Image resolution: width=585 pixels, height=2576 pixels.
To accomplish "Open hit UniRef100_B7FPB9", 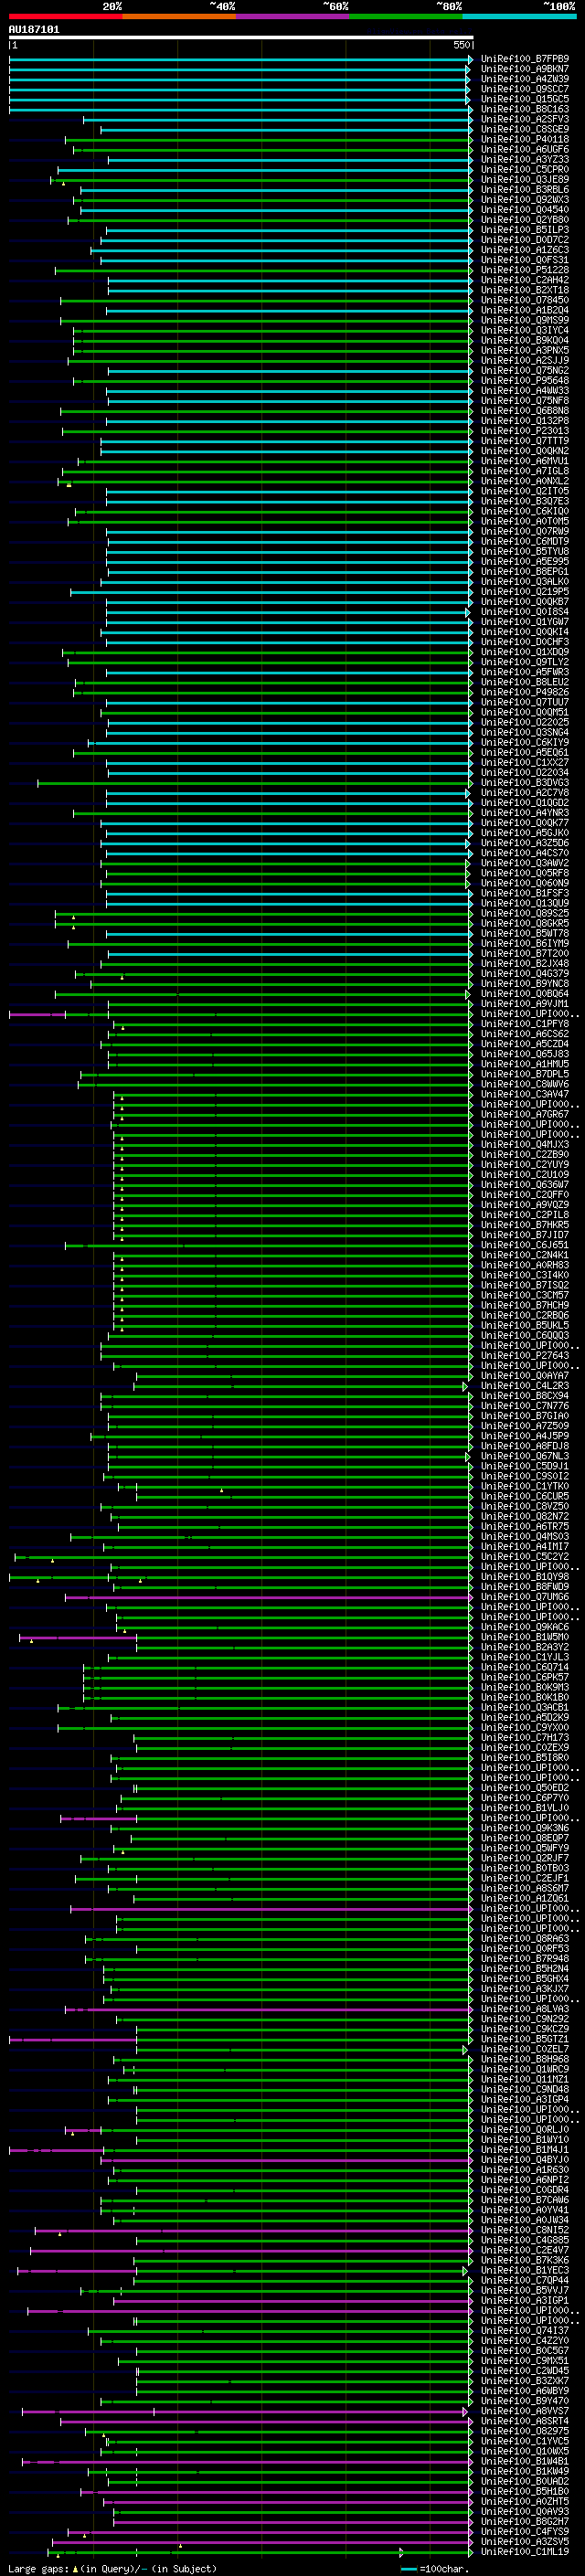I will [x=525, y=59].
